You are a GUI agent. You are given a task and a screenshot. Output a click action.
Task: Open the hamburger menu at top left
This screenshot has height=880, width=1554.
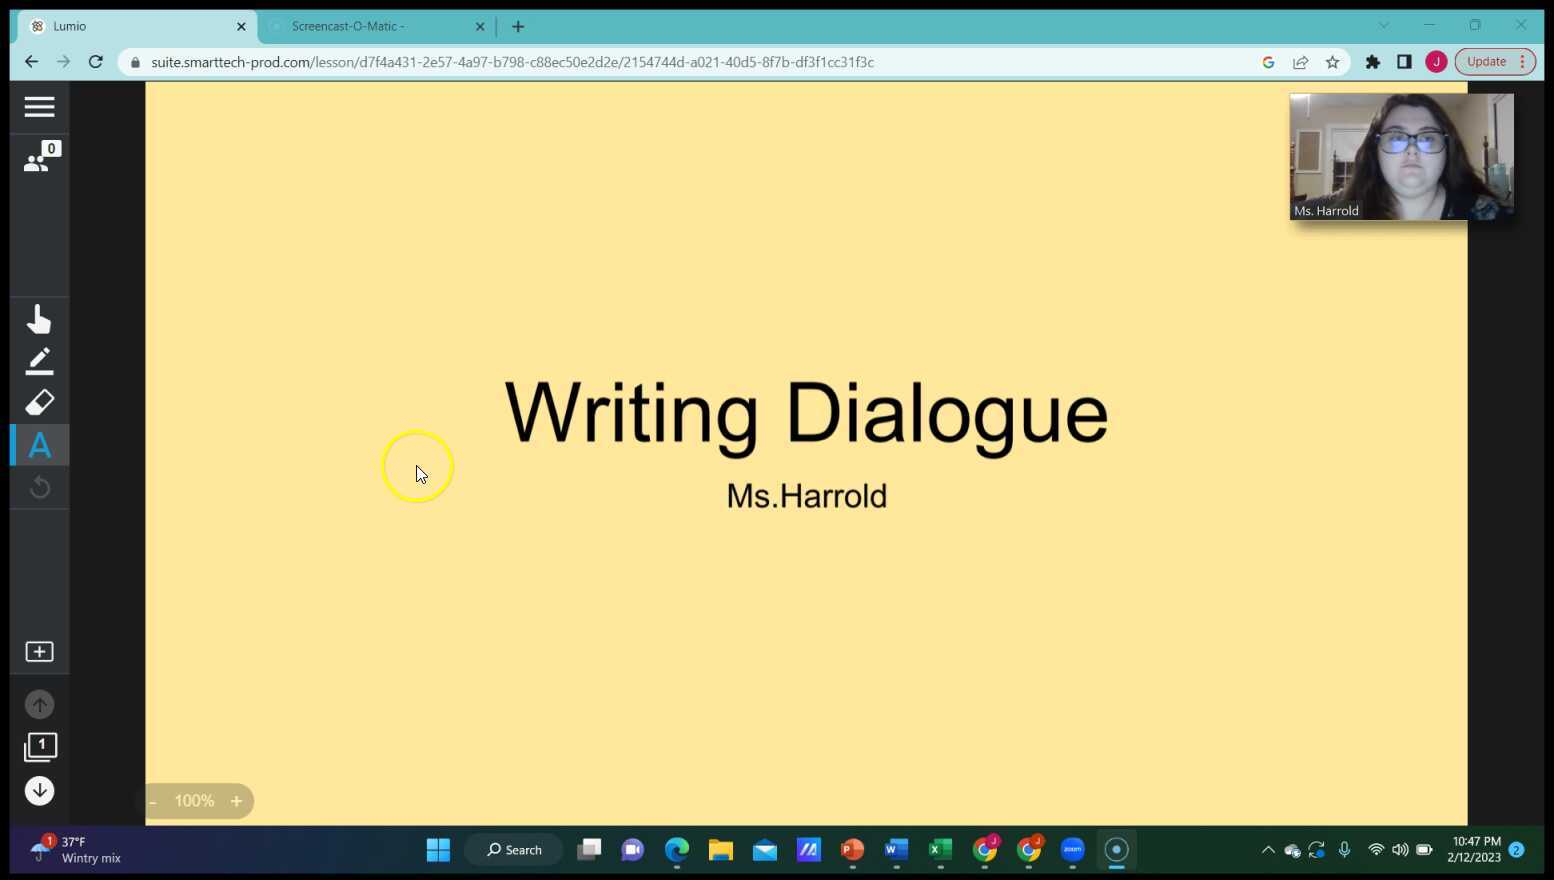pyautogui.click(x=39, y=106)
